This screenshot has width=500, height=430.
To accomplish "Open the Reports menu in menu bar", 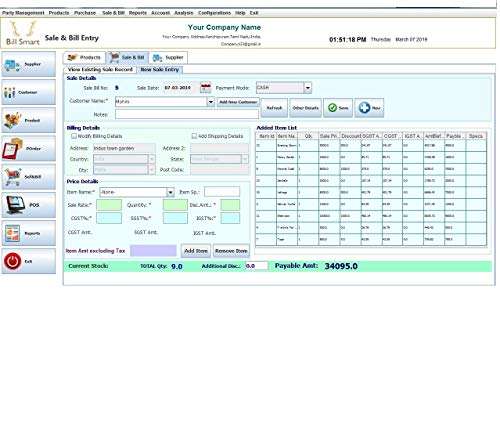I will click(138, 13).
